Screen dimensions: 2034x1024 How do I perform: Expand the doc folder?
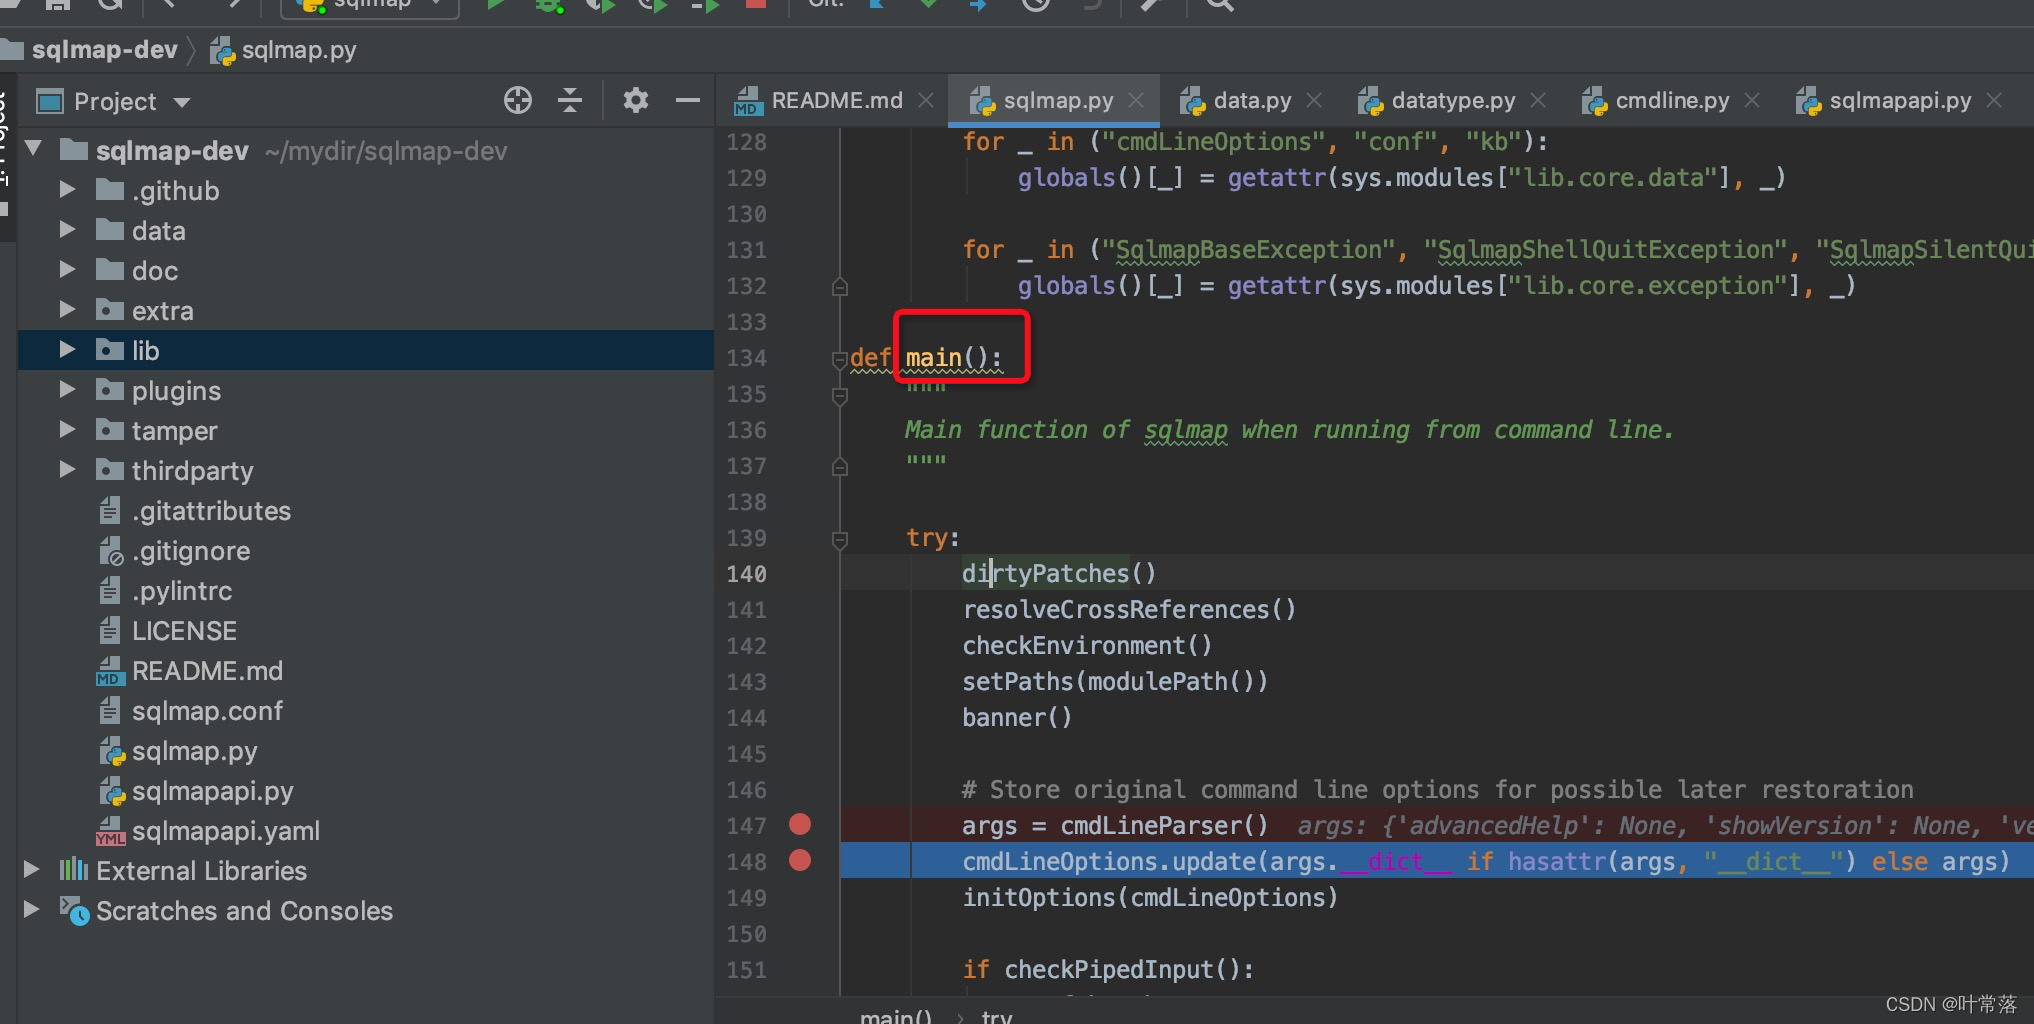[67, 269]
